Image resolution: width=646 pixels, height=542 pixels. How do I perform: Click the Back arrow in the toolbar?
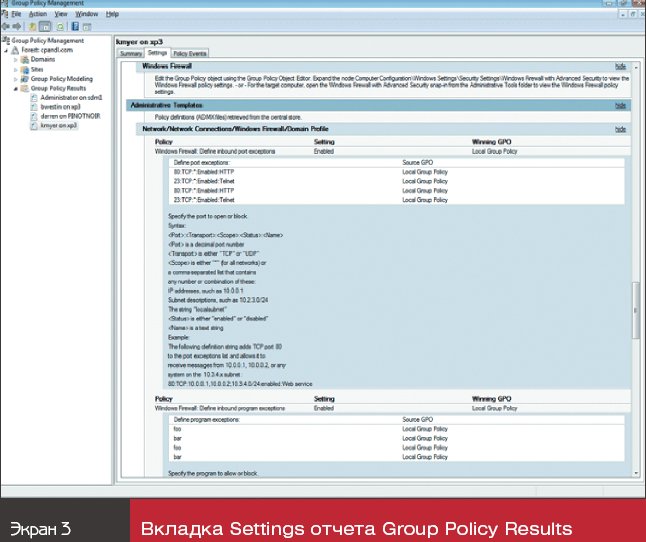click(x=5, y=27)
